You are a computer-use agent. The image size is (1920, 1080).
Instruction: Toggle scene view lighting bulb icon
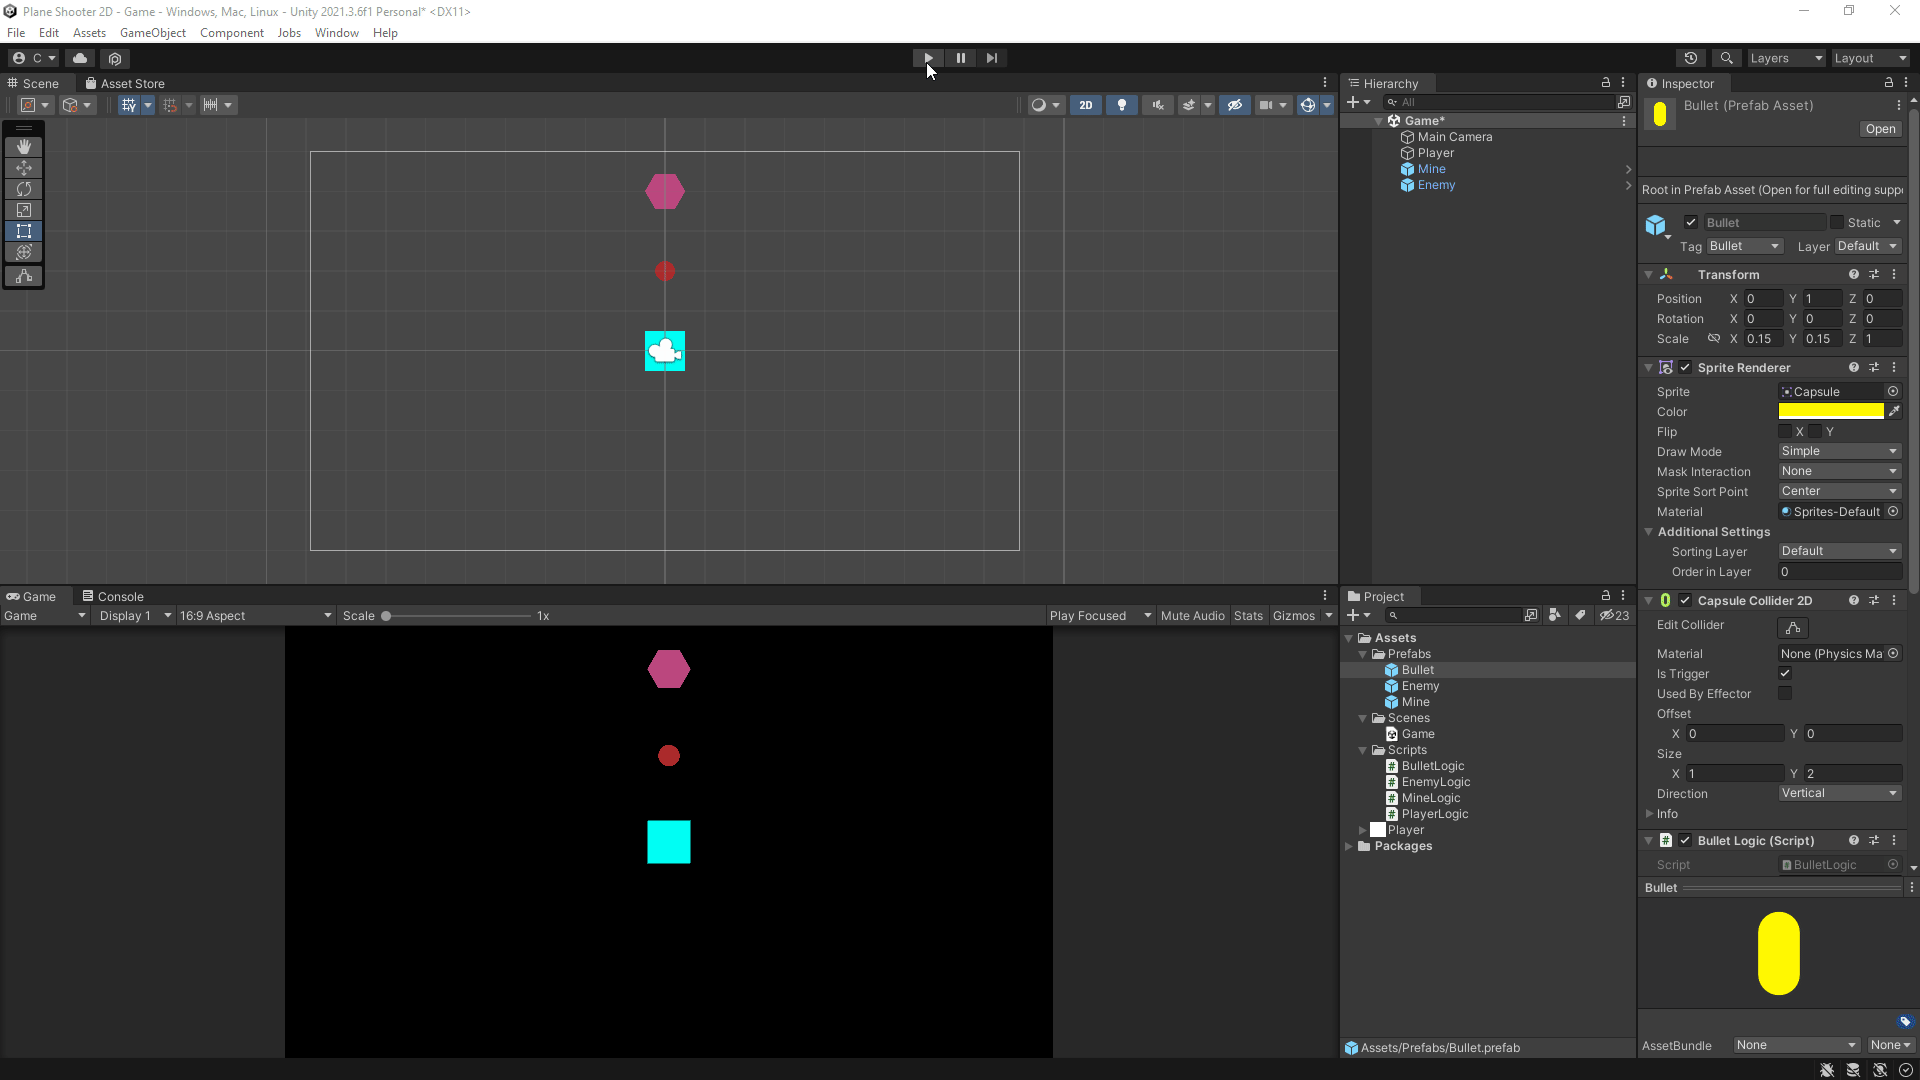pyautogui.click(x=1121, y=105)
